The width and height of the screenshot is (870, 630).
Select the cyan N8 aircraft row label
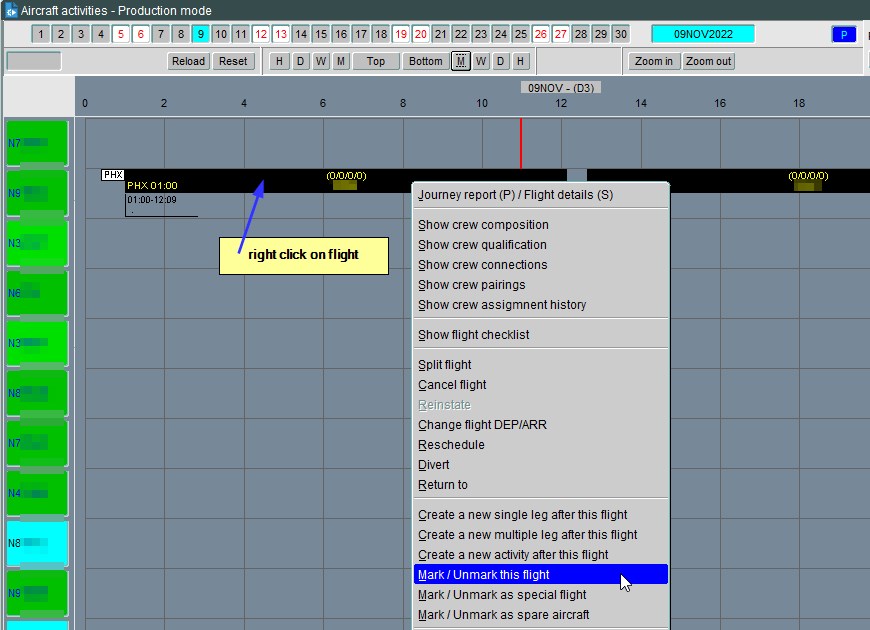point(37,544)
